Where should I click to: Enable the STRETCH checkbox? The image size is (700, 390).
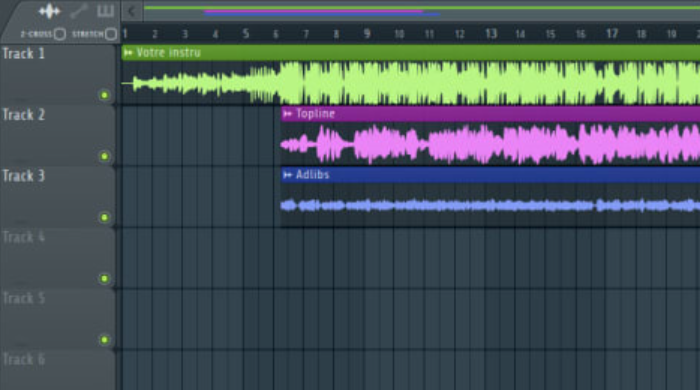point(111,34)
